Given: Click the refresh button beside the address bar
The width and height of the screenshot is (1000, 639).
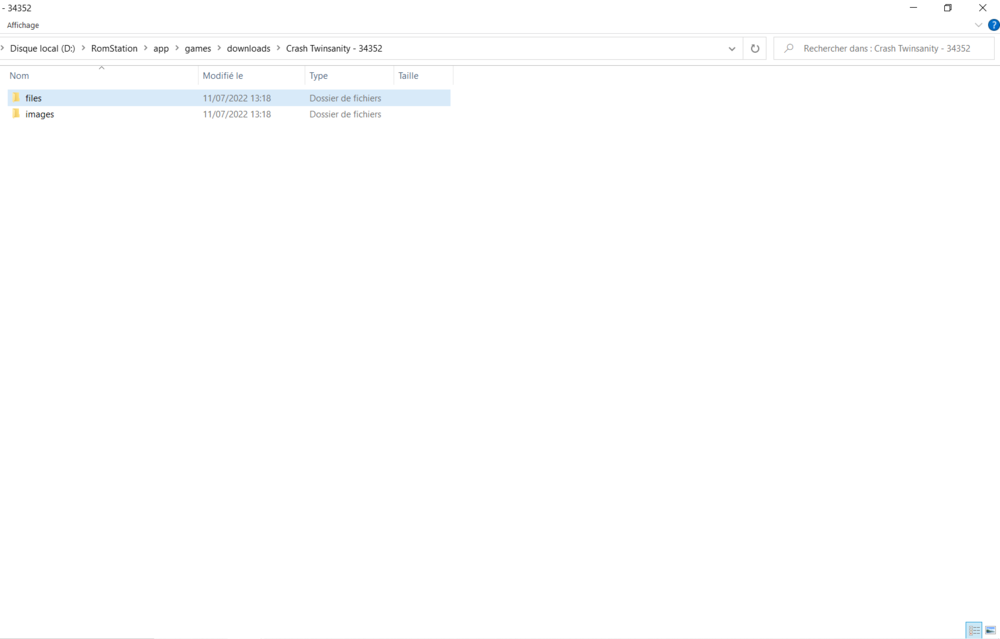Looking at the screenshot, I should pyautogui.click(x=755, y=48).
